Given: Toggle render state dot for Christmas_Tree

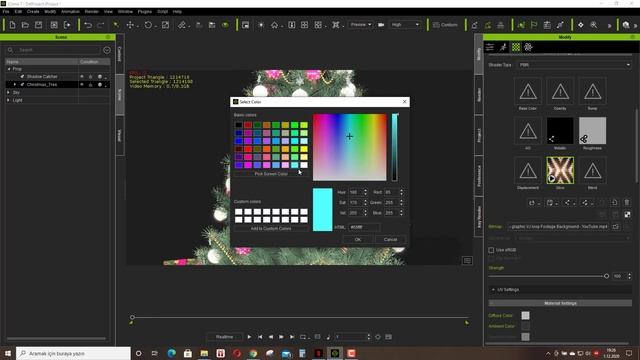Looking at the screenshot, I should (100, 84).
